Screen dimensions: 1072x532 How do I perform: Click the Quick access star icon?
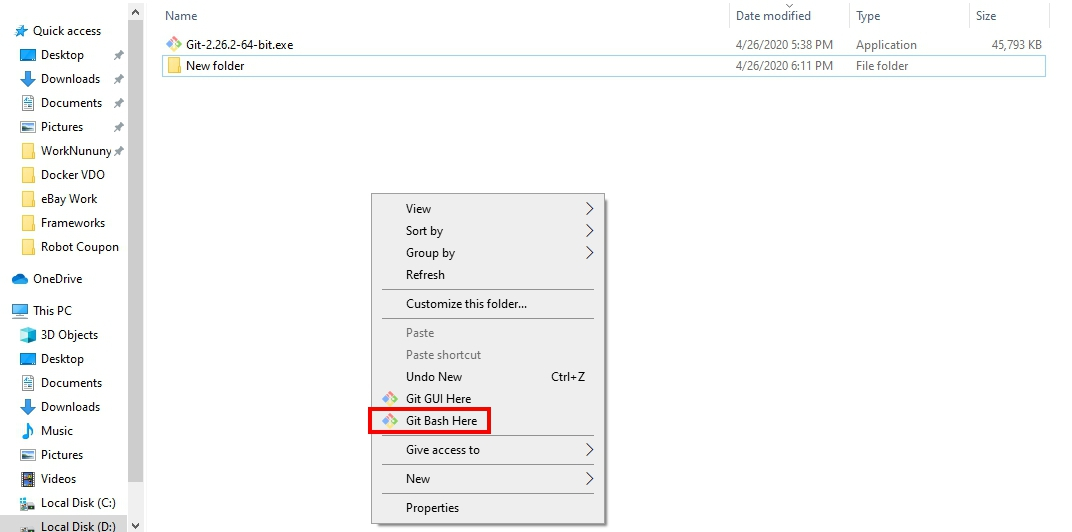21,31
